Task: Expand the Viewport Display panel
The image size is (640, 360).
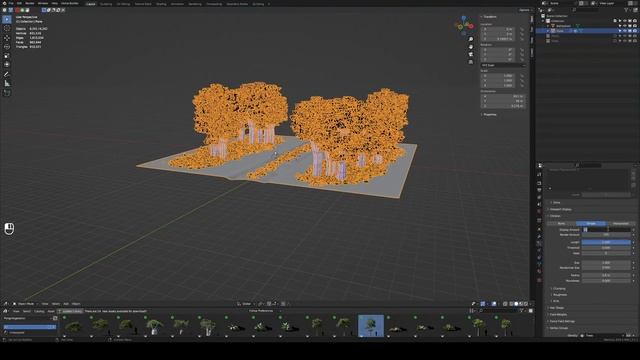Action: [560, 209]
